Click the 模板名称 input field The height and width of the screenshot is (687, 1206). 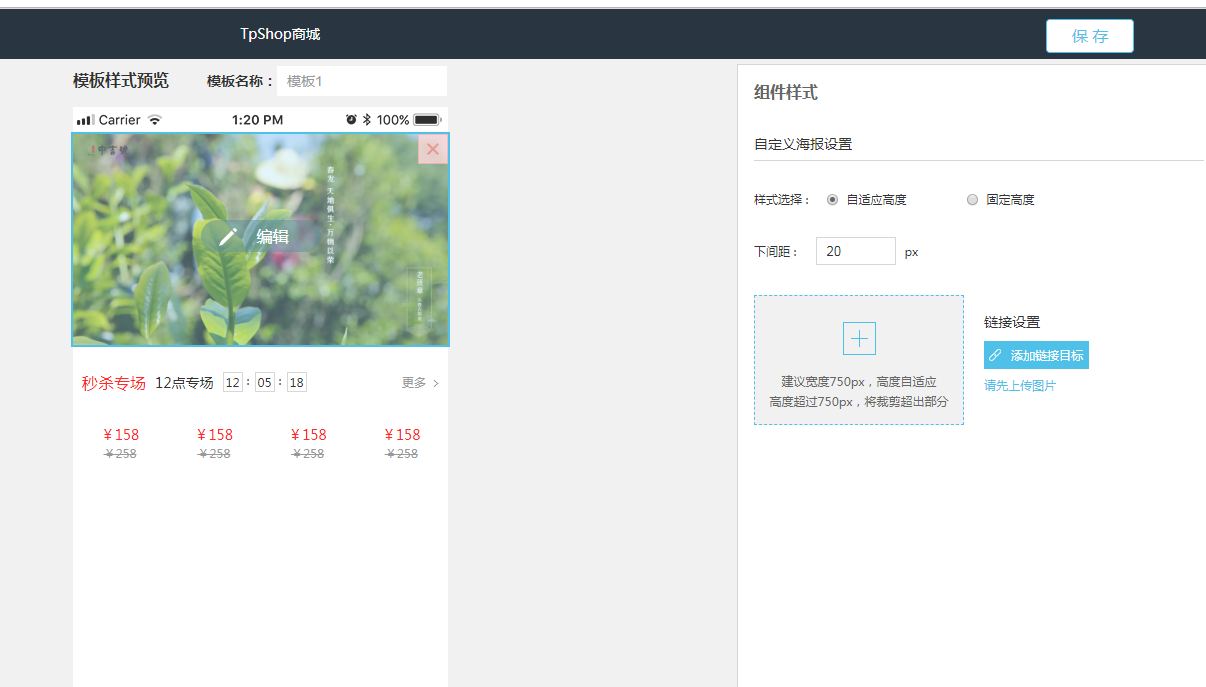click(x=361, y=81)
